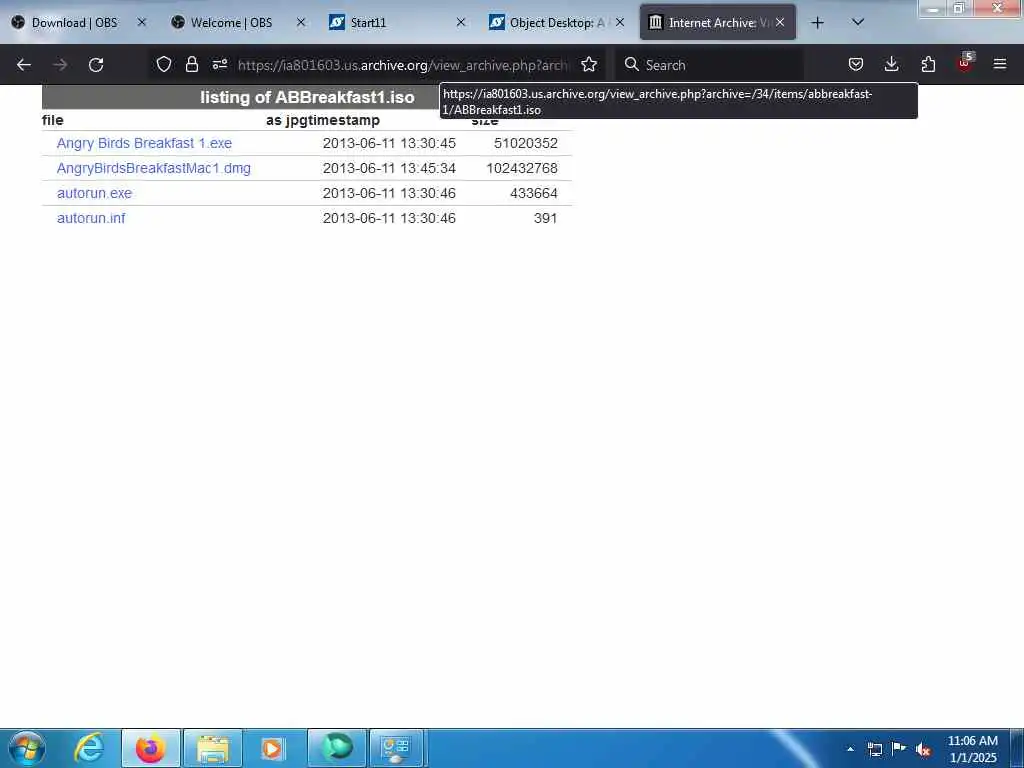This screenshot has height=768, width=1024.
Task: Click the listing of ABBreakfast1.iso header
Action: pyautogui.click(x=307, y=97)
